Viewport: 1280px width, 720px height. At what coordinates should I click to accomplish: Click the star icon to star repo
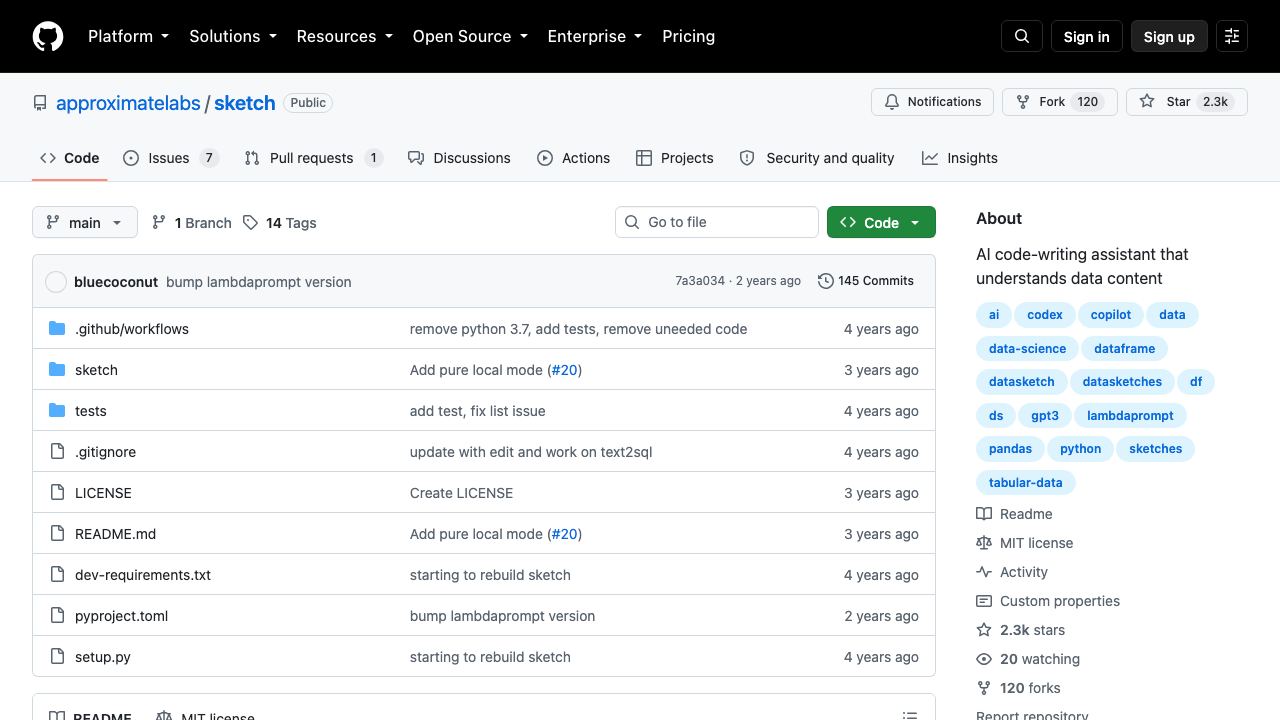click(x=1147, y=102)
